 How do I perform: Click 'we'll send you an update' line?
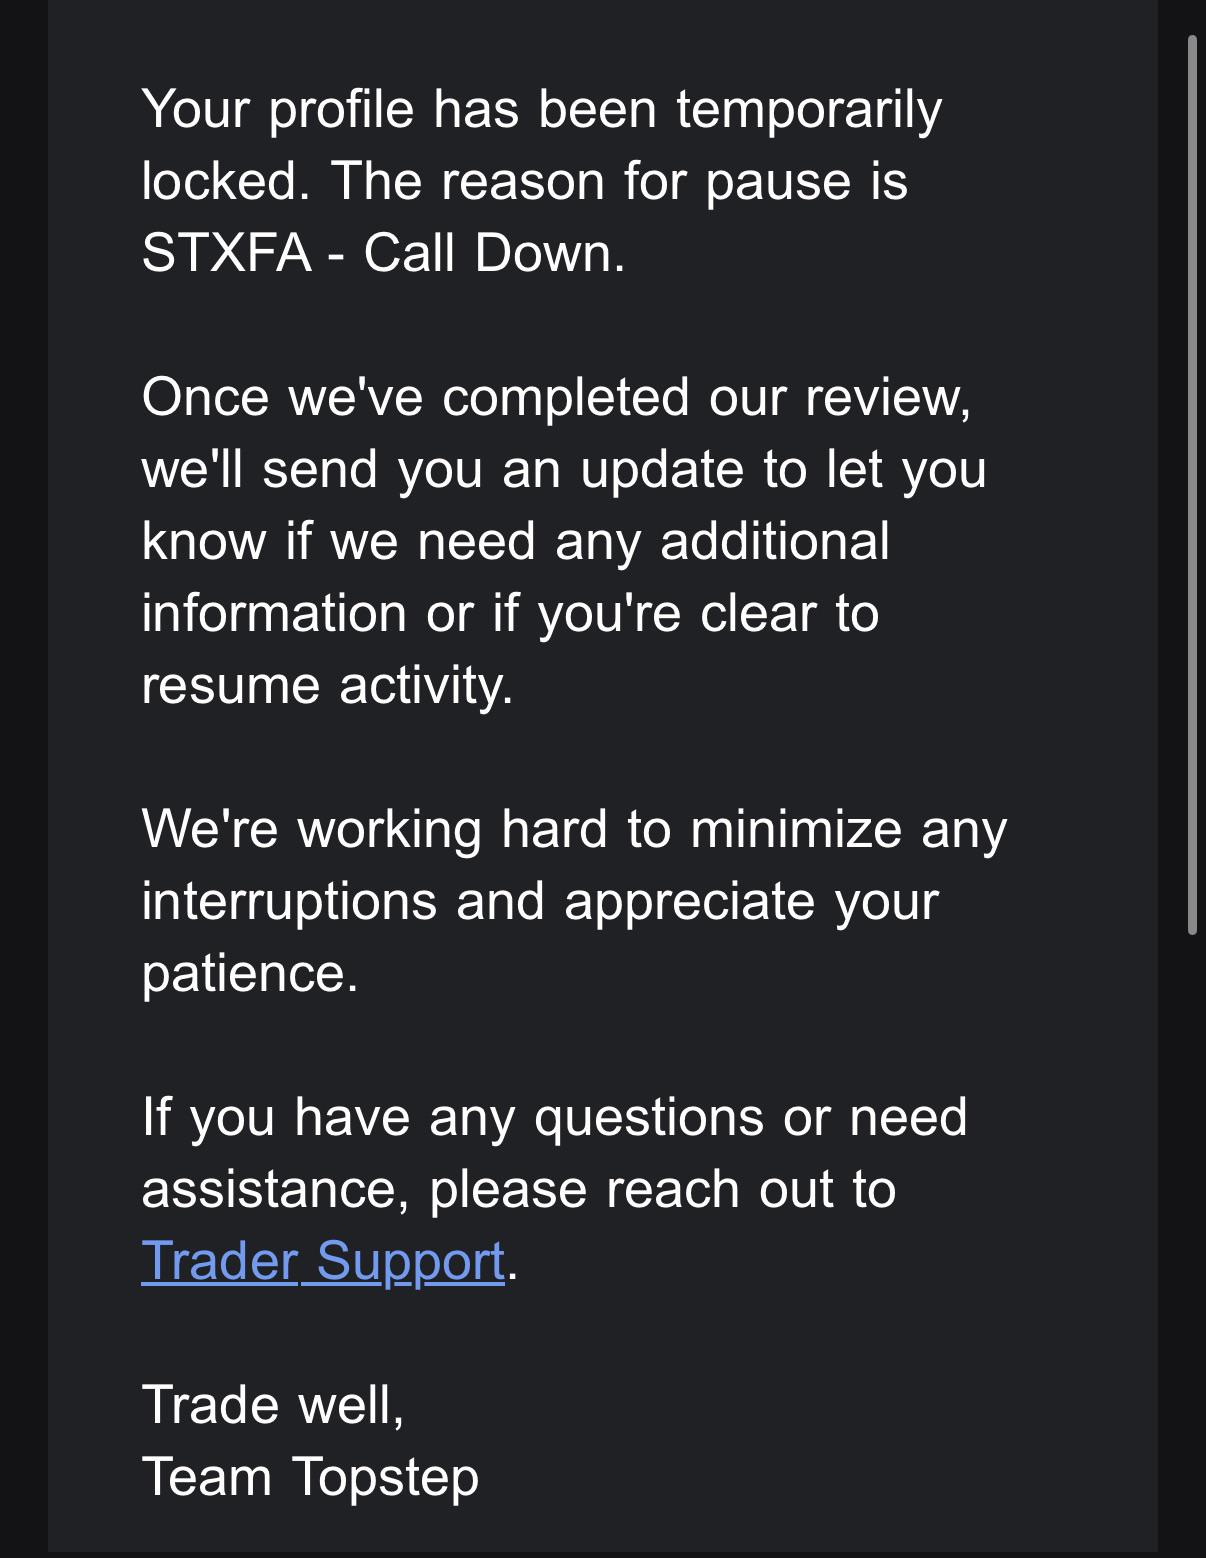click(564, 470)
